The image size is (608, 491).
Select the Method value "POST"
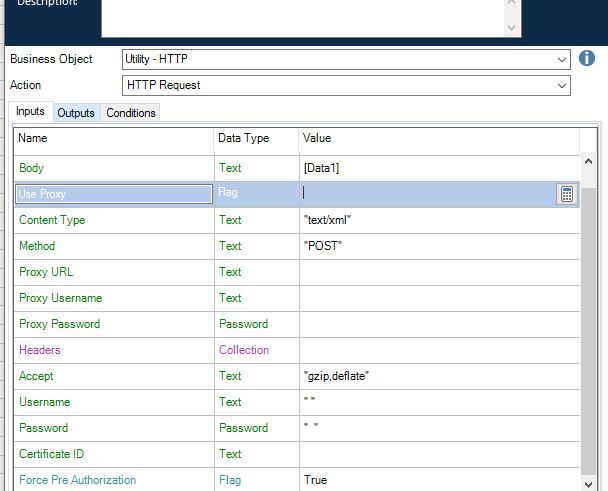pos(323,246)
